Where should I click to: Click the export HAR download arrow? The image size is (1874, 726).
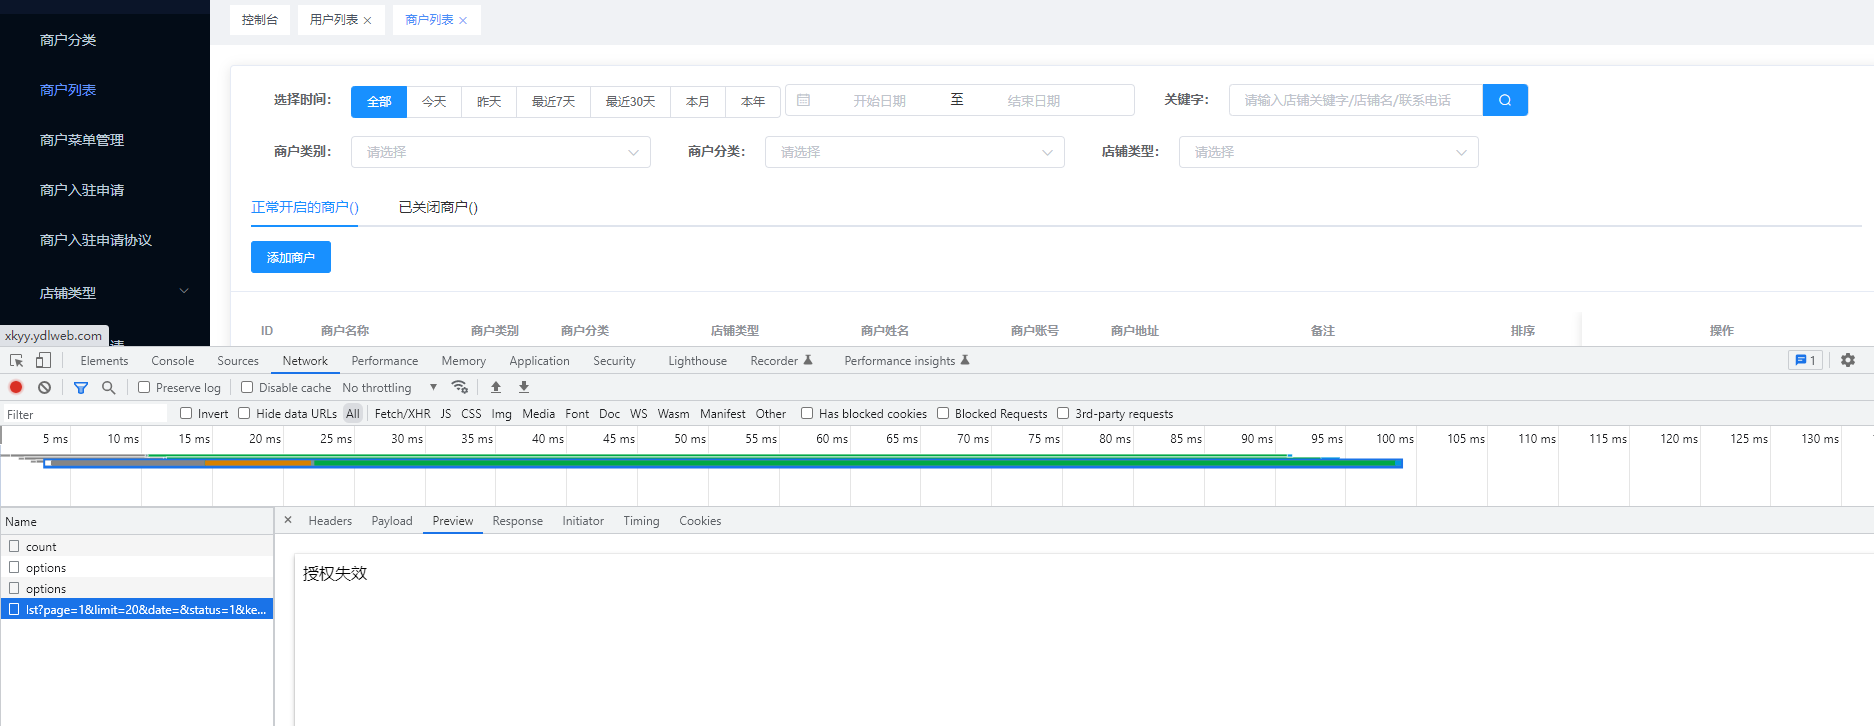pyautogui.click(x=524, y=387)
